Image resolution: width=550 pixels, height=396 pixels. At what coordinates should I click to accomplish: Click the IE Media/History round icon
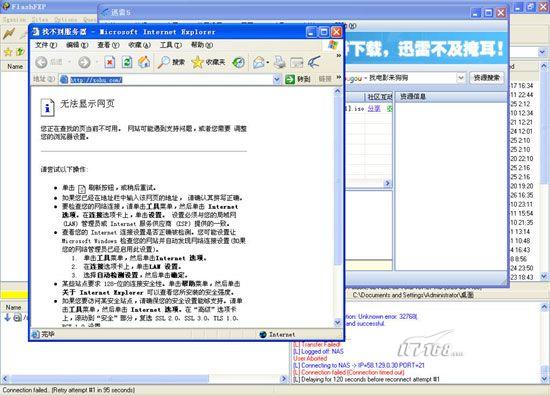(239, 62)
